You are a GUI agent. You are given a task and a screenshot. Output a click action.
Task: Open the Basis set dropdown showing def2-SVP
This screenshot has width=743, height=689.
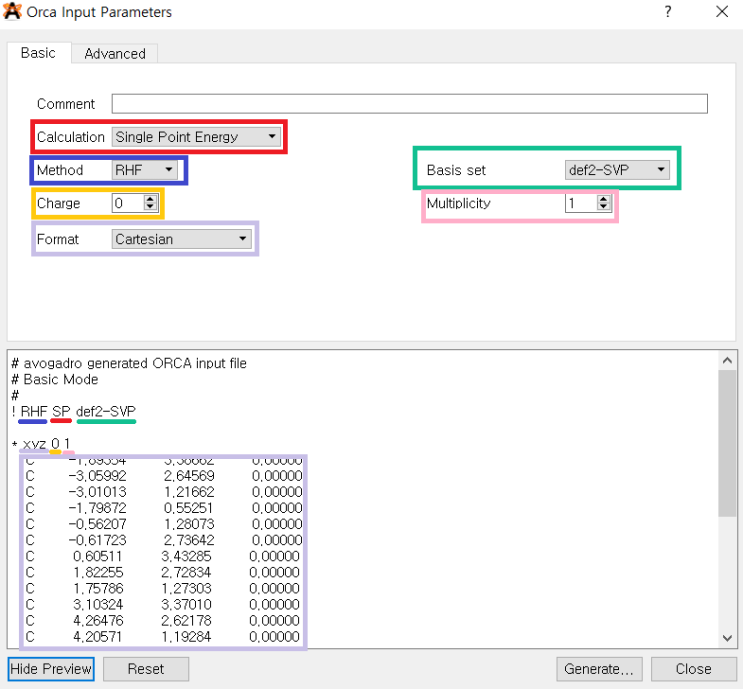[x=617, y=170]
